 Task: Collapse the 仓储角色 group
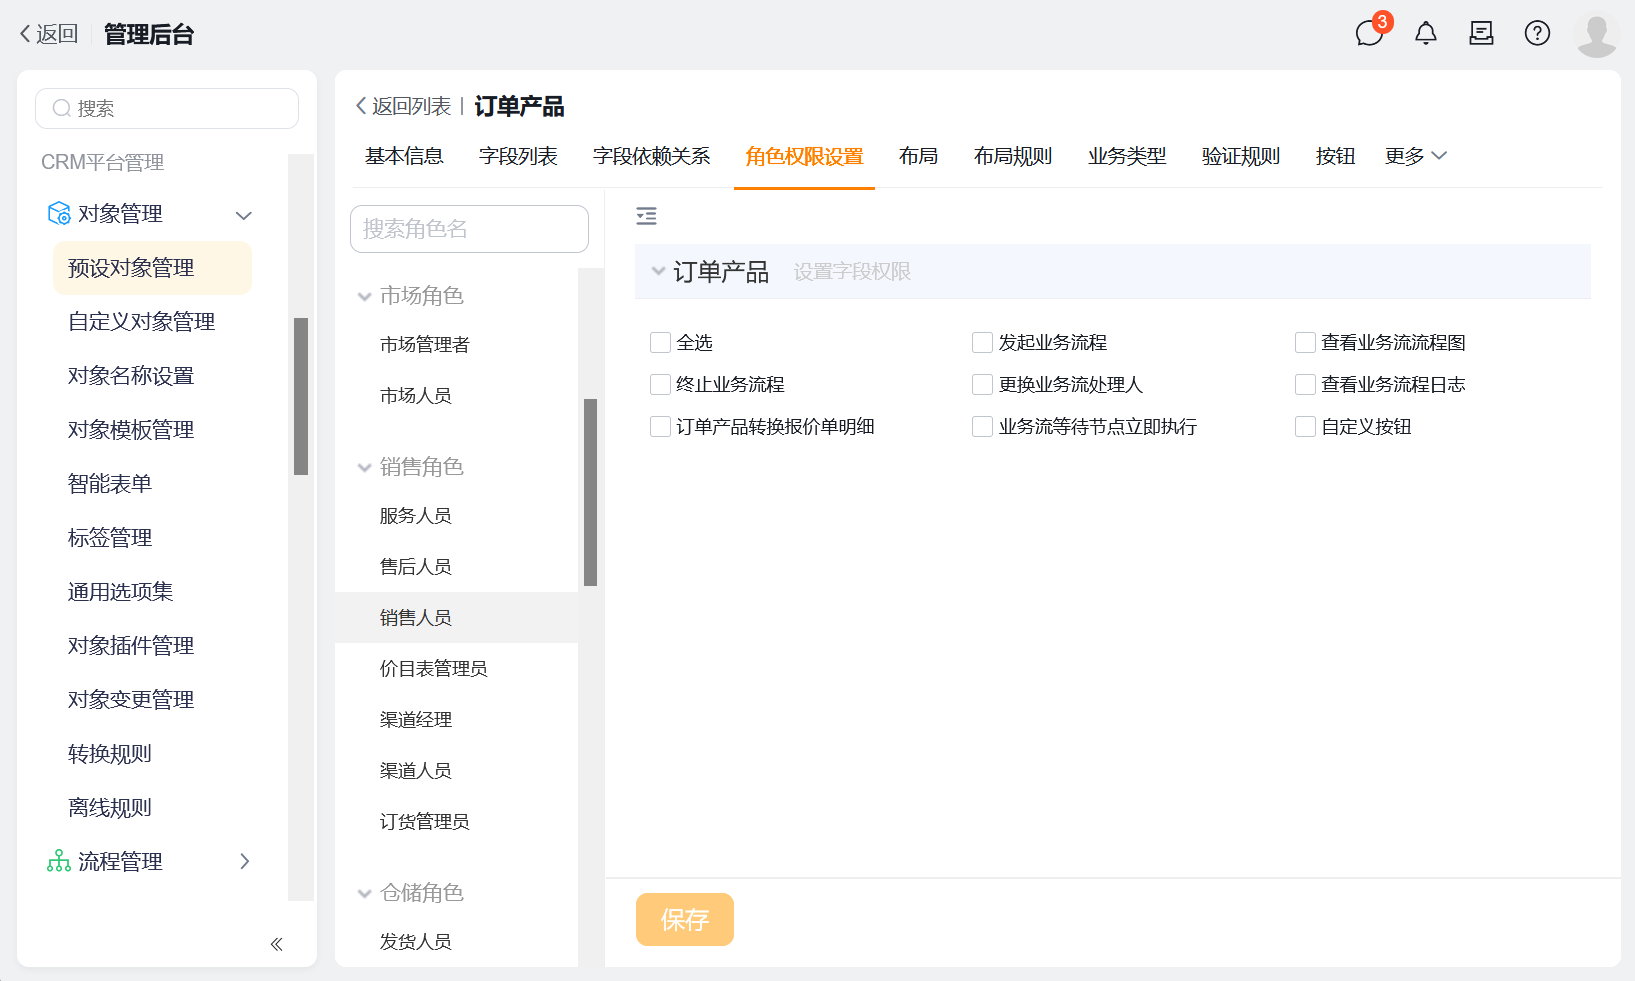tap(364, 893)
